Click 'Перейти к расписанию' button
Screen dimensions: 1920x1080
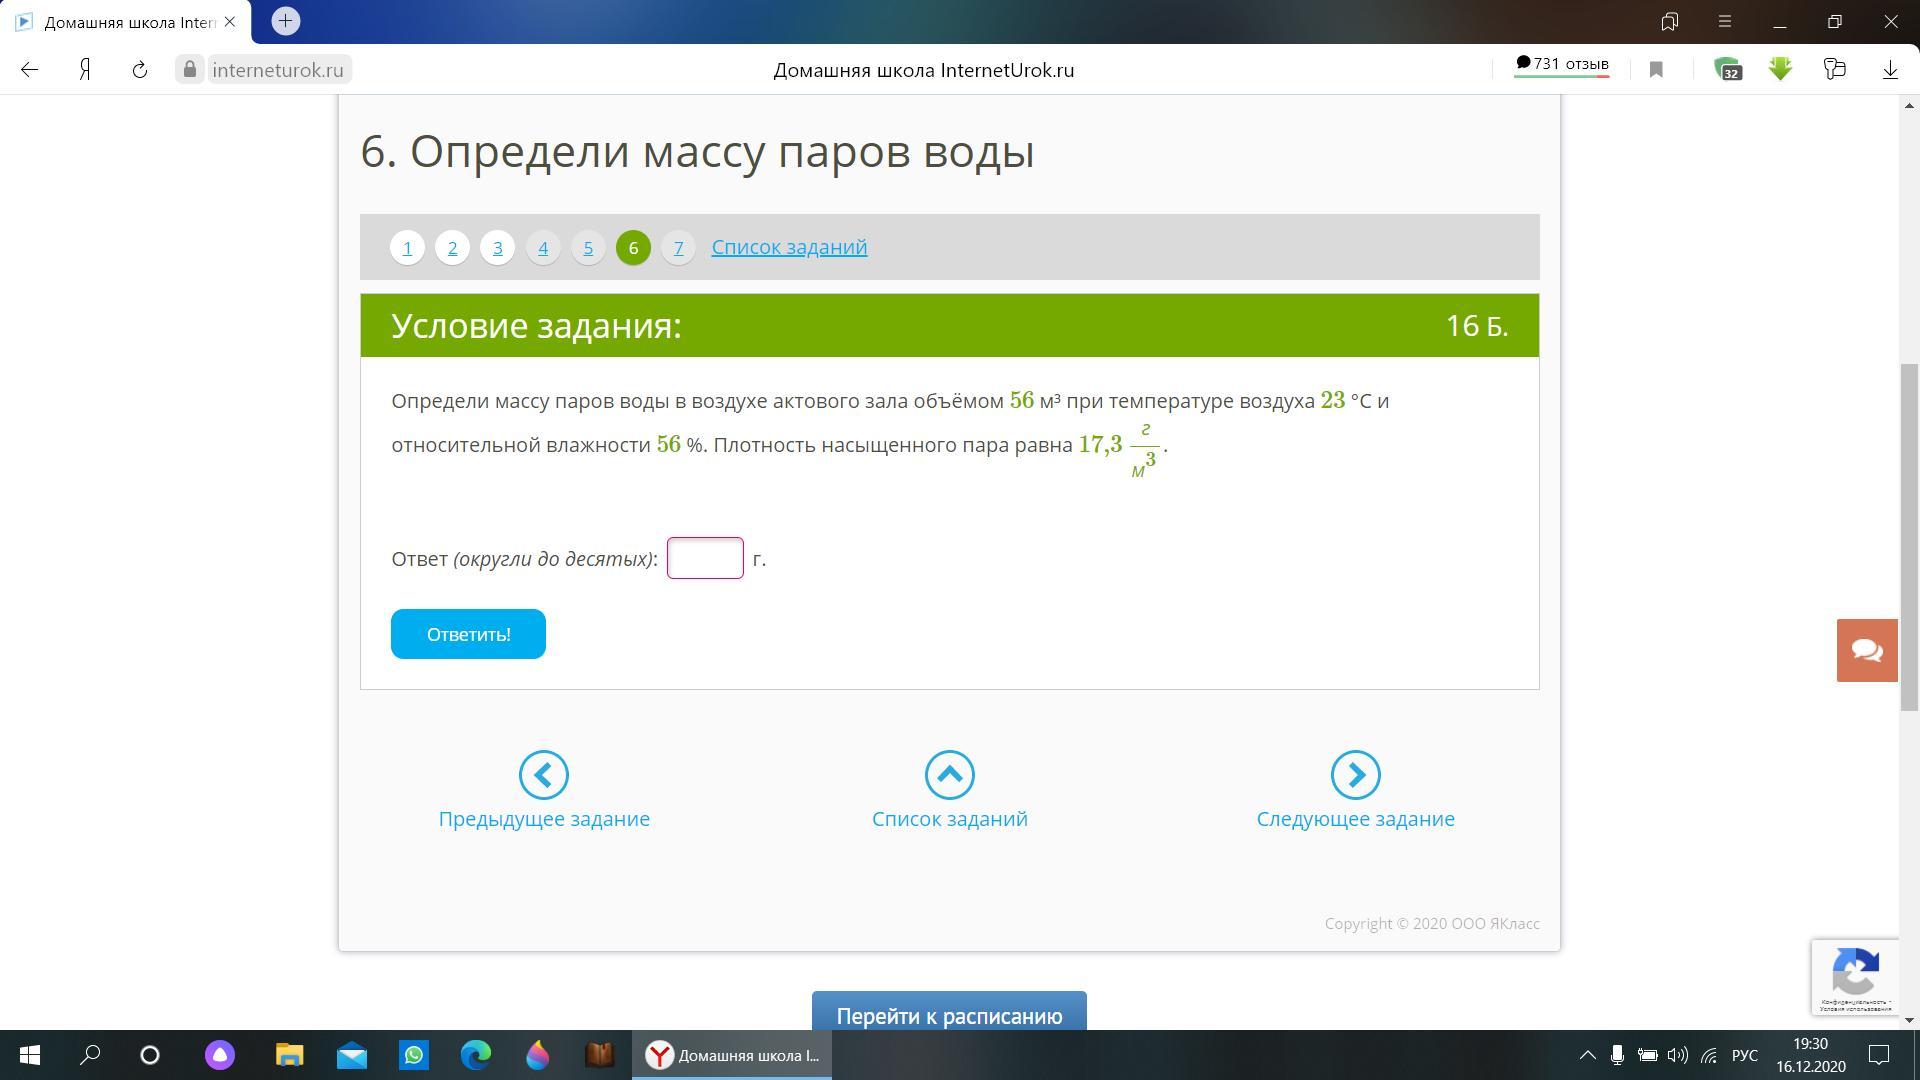(948, 1015)
